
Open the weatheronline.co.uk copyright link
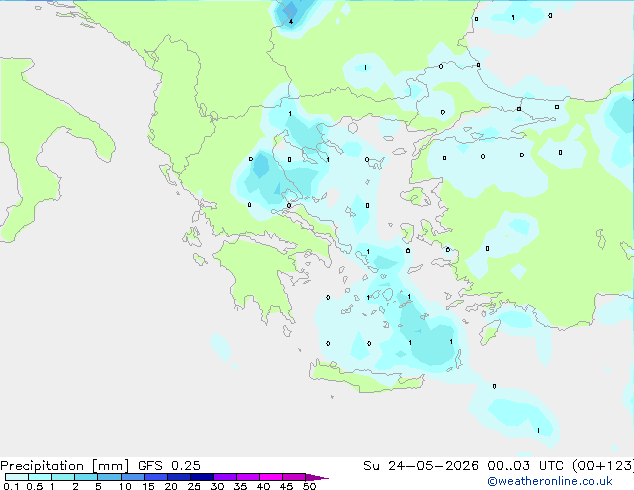coord(550,481)
